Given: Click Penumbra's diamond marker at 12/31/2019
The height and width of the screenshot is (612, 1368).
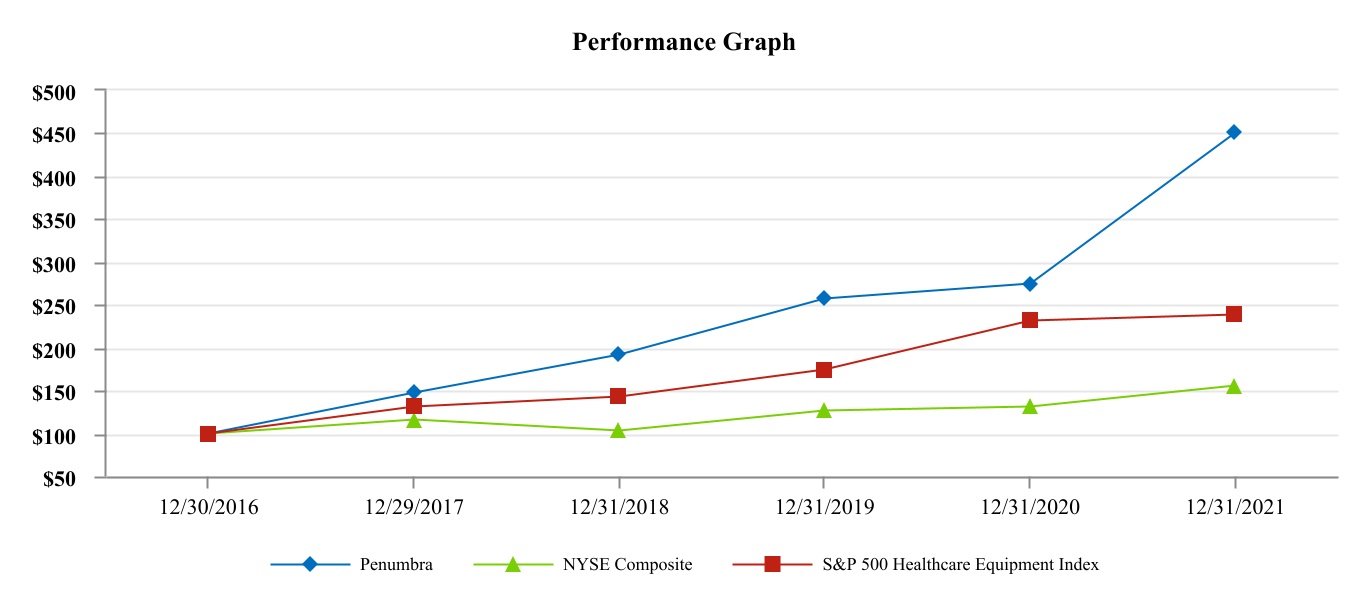Looking at the screenshot, I should (824, 298).
